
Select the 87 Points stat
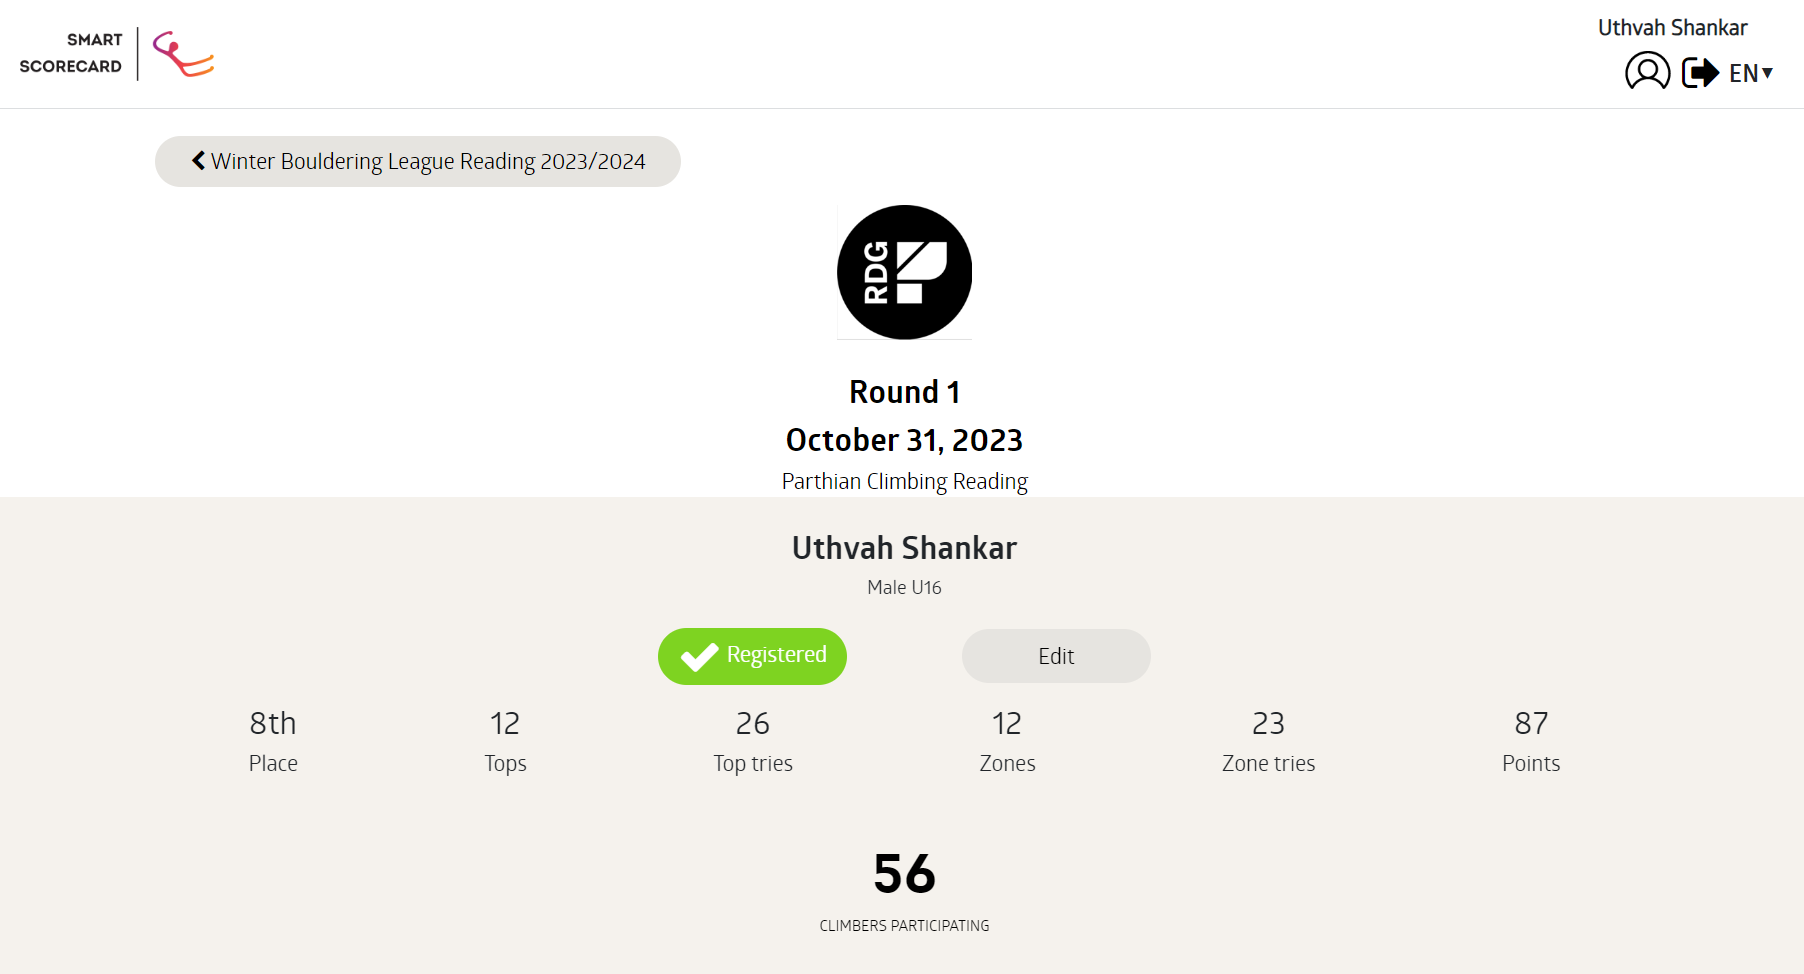(x=1531, y=740)
